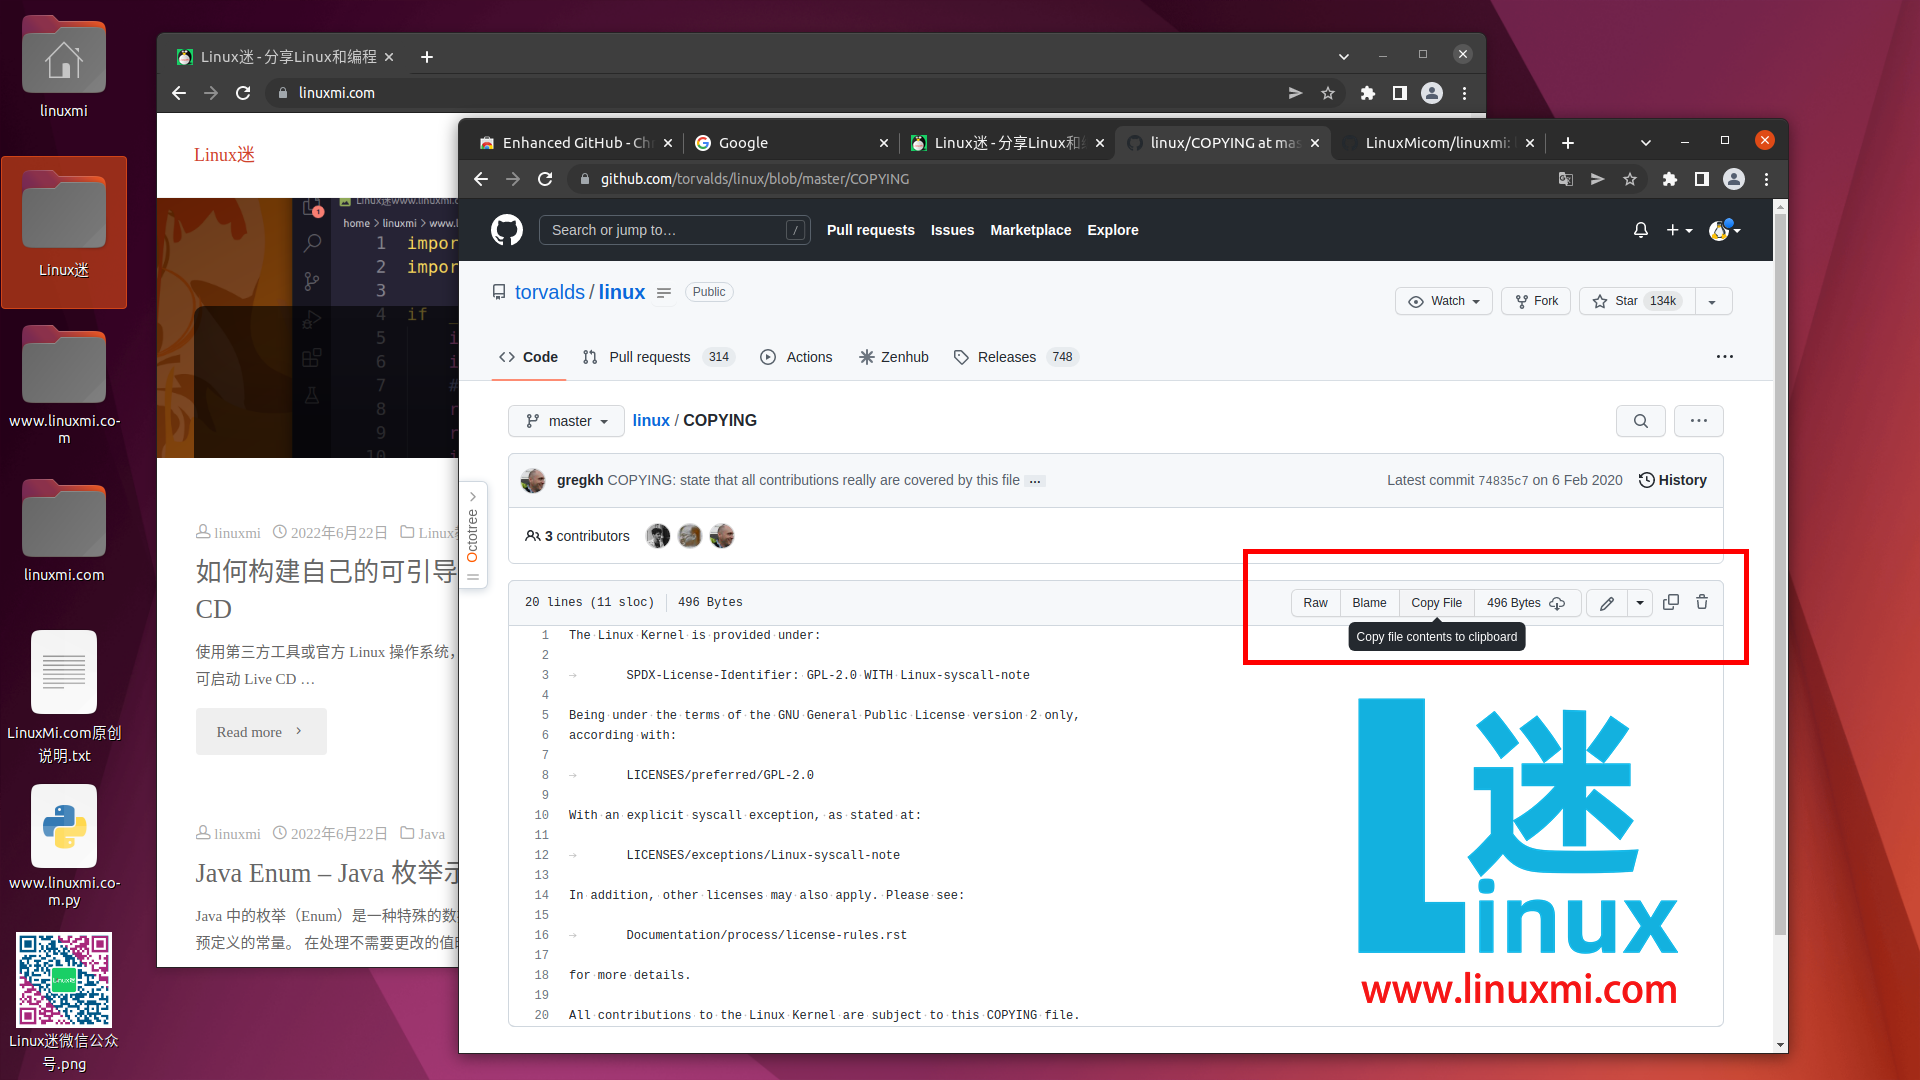
Task: Open Explore in GitHub header
Action: [1113, 230]
